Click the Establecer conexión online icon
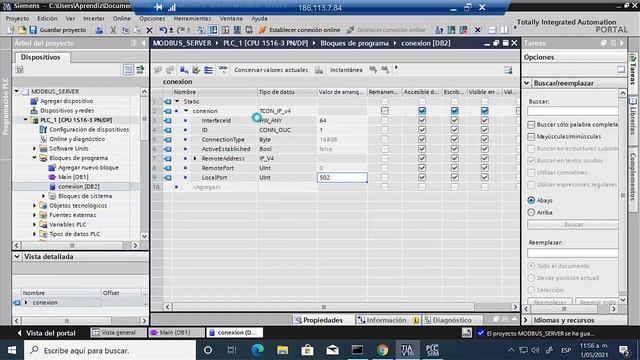The height and width of the screenshot is (360, 640). (262, 30)
